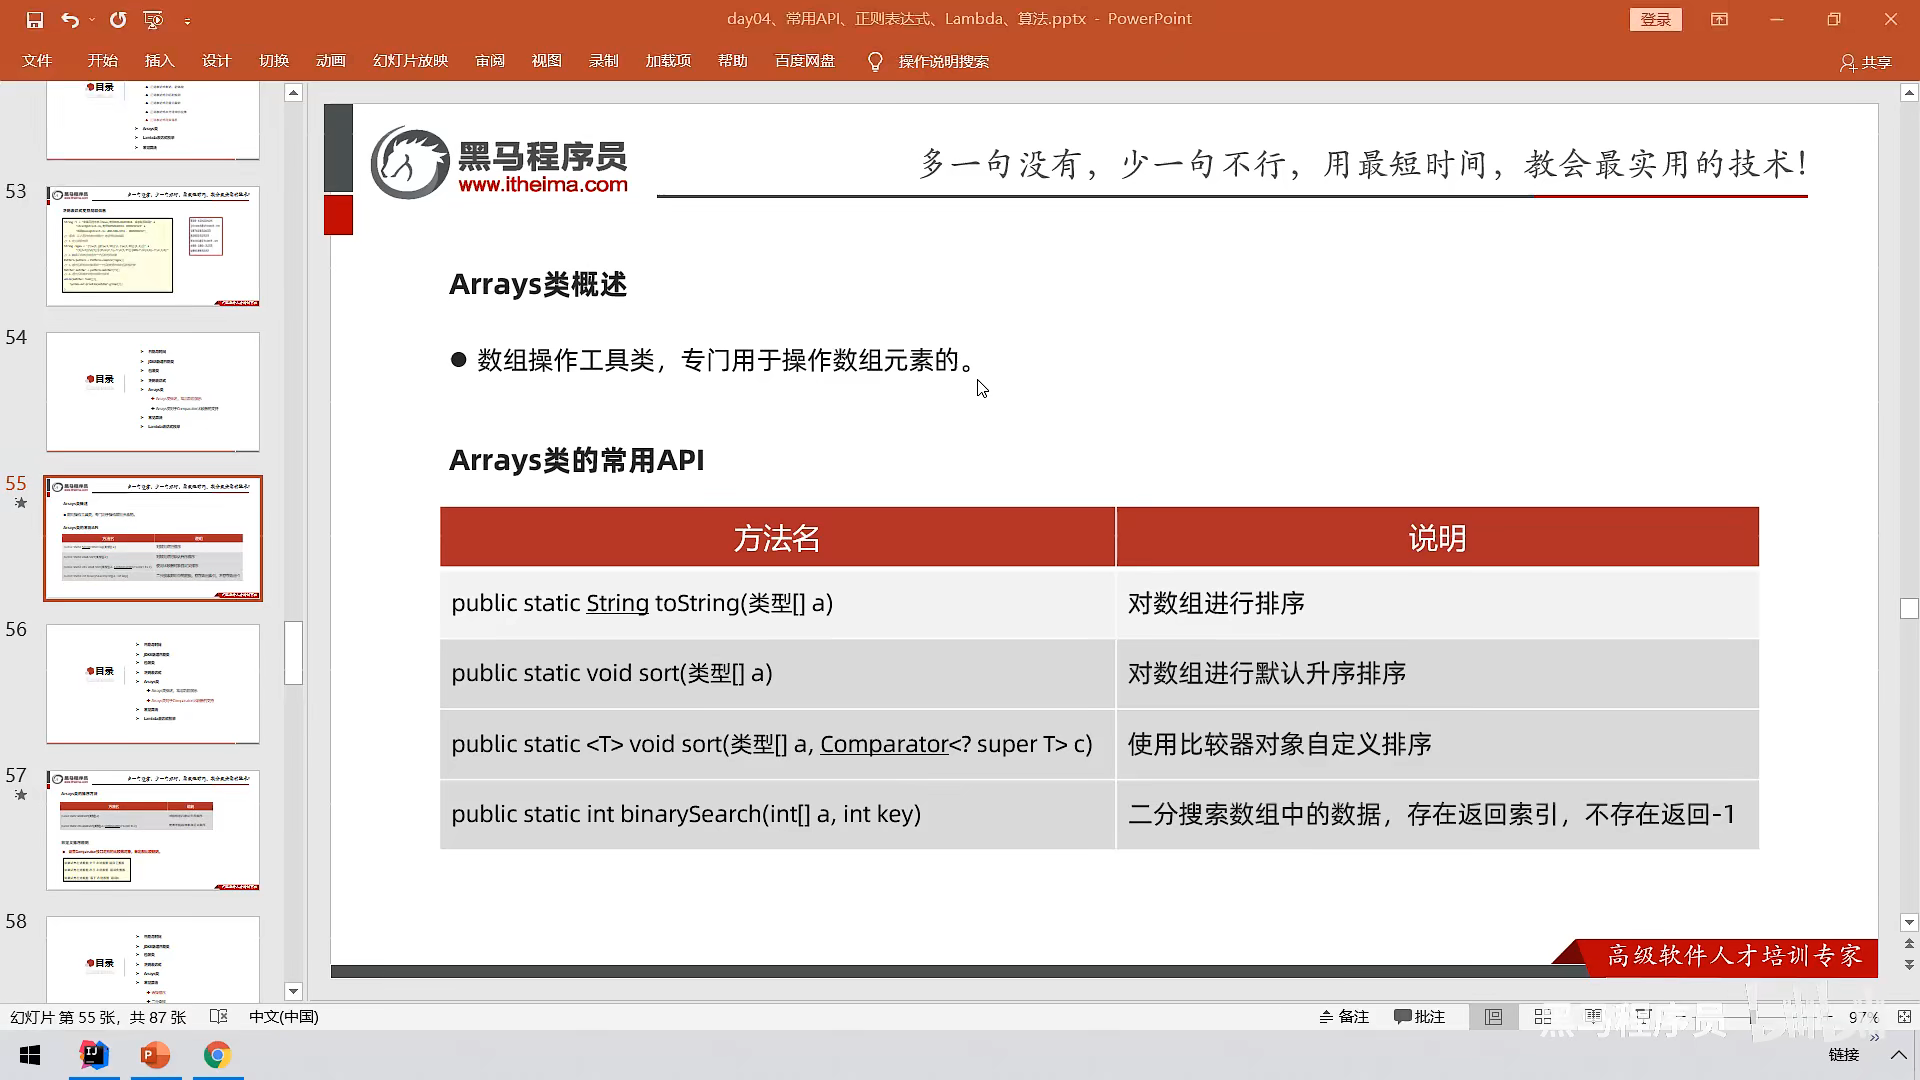Select slide 57 thumbnail
The height and width of the screenshot is (1080, 1920).
pyautogui.click(x=153, y=829)
